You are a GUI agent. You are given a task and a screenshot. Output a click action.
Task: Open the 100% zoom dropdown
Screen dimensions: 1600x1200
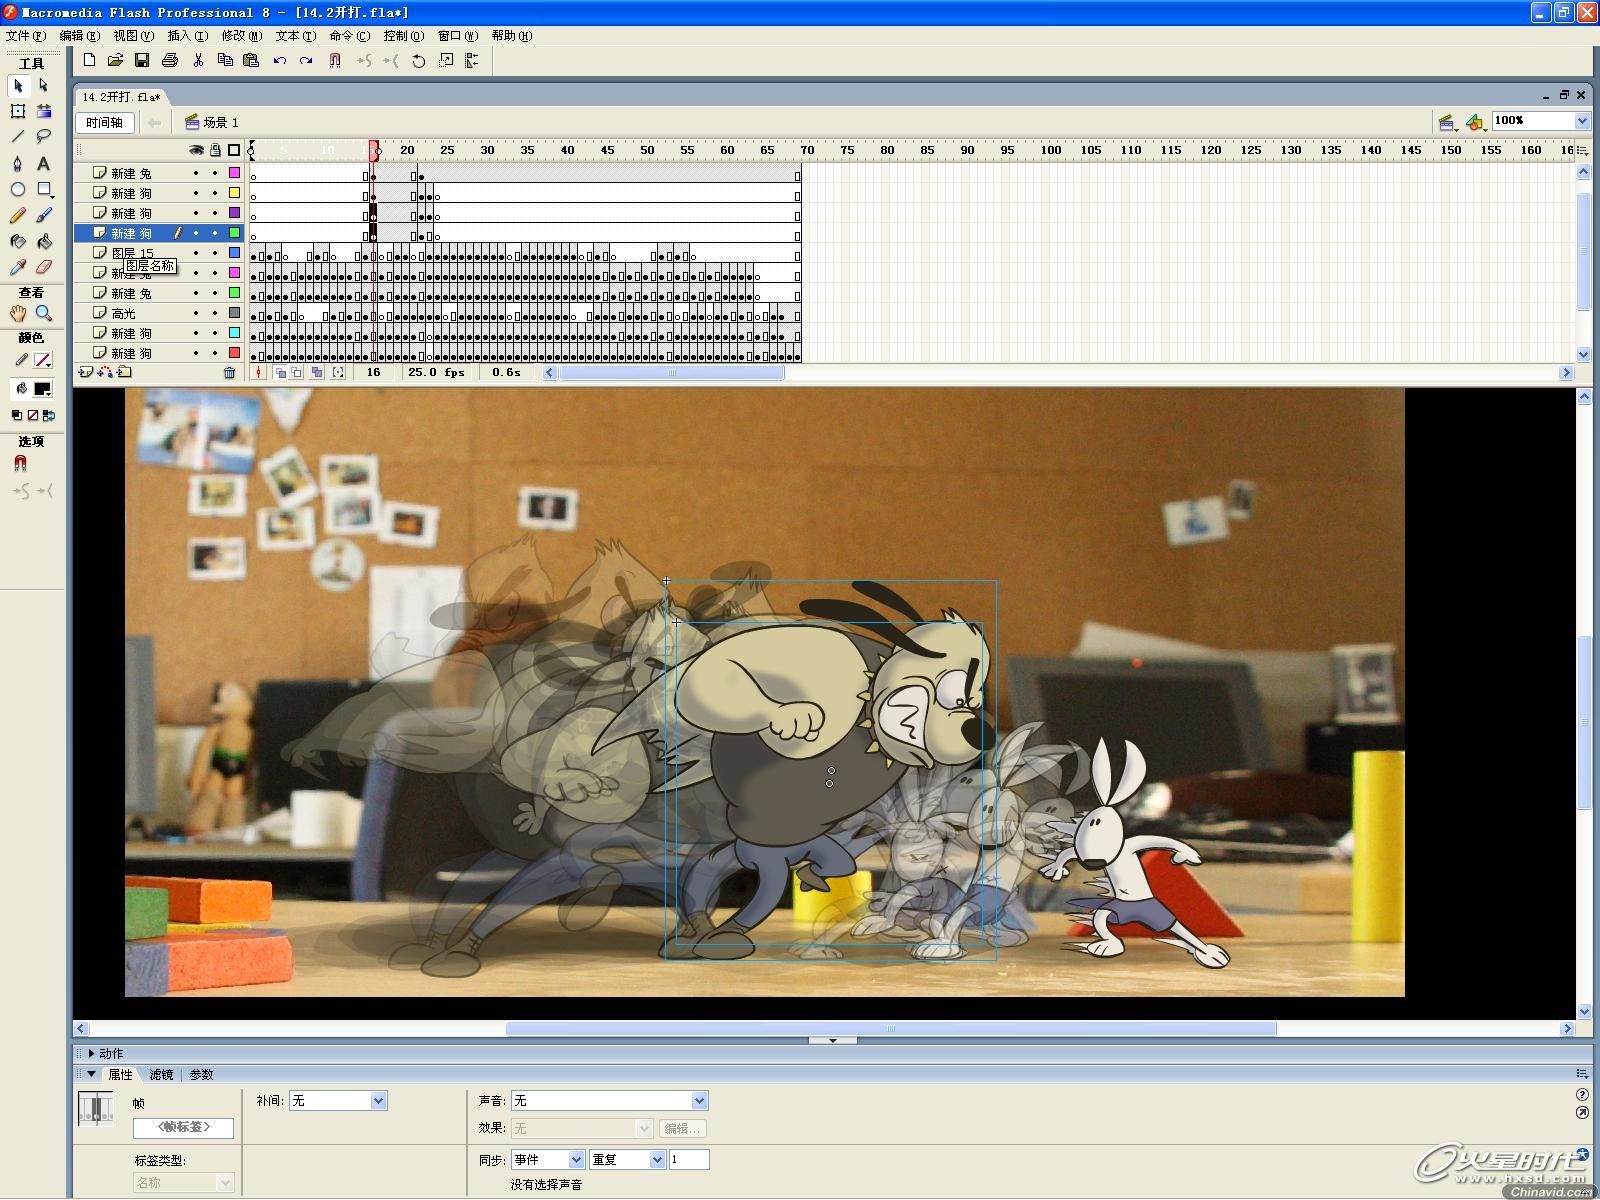[x=1582, y=121]
